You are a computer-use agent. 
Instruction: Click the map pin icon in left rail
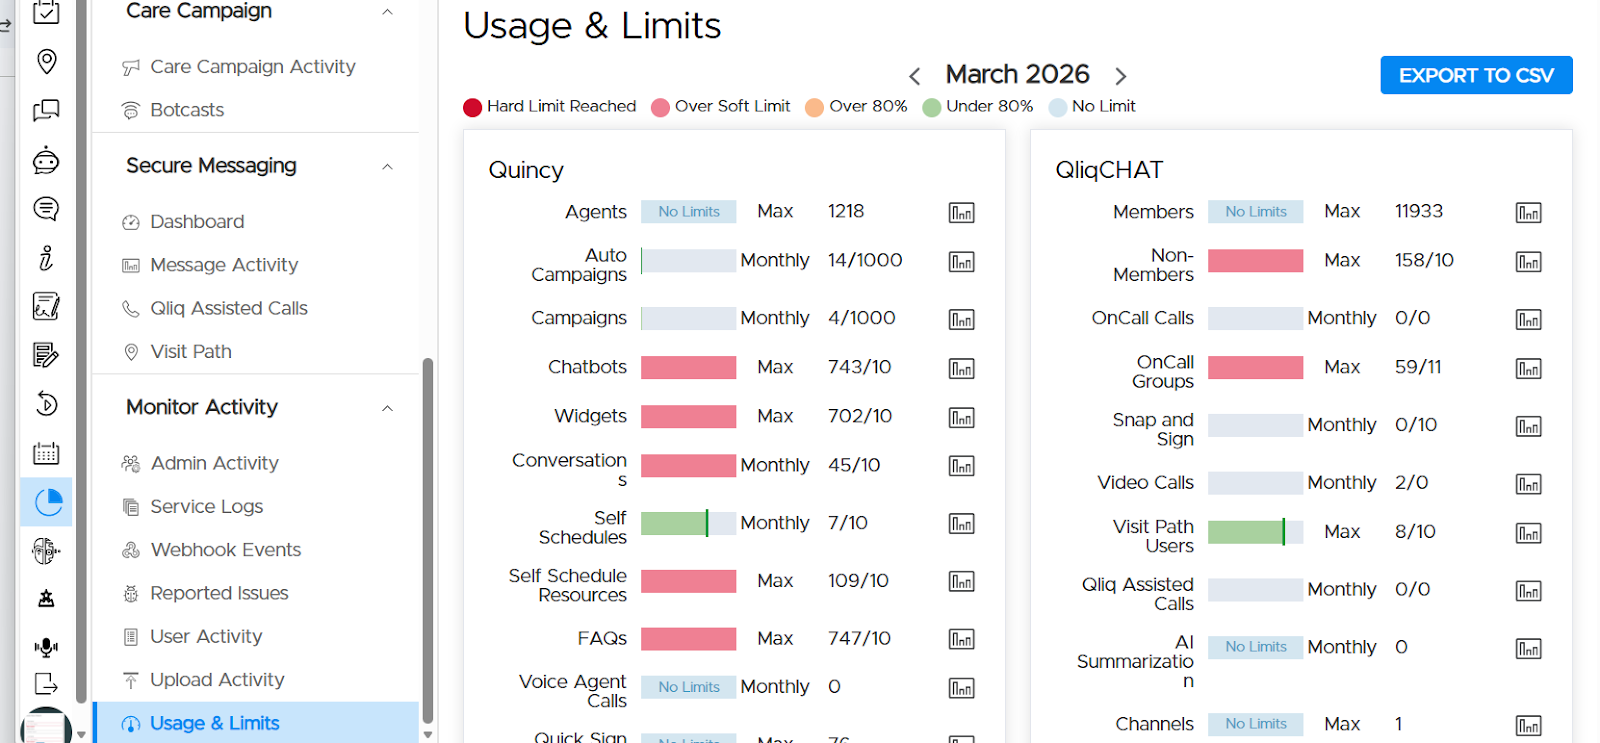pos(46,62)
